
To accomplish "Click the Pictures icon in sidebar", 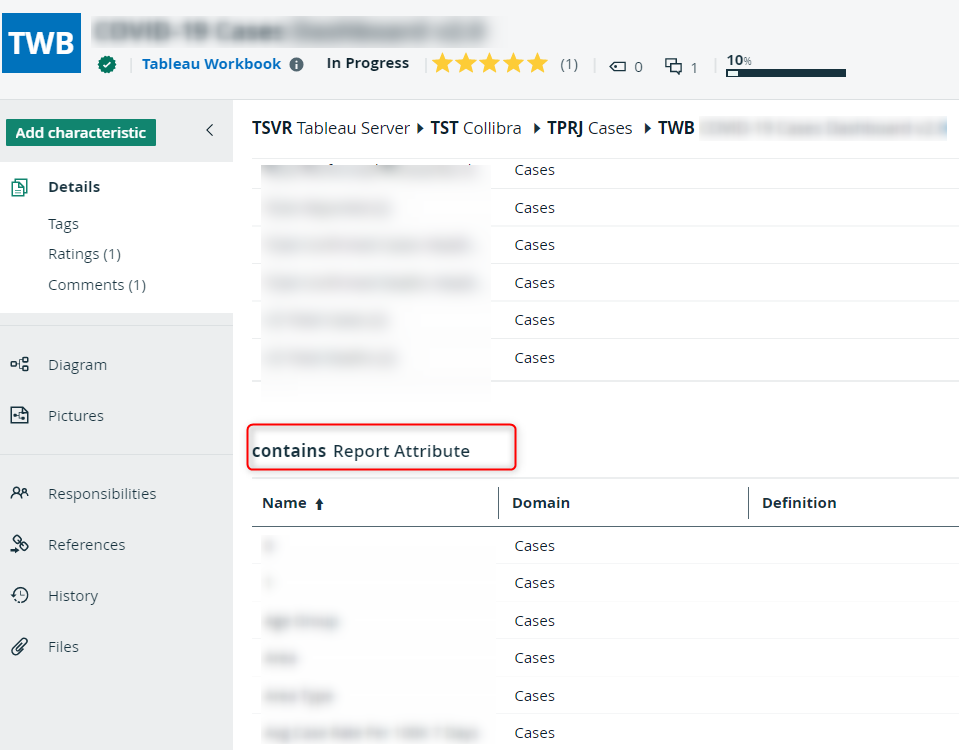I will click(x=20, y=415).
